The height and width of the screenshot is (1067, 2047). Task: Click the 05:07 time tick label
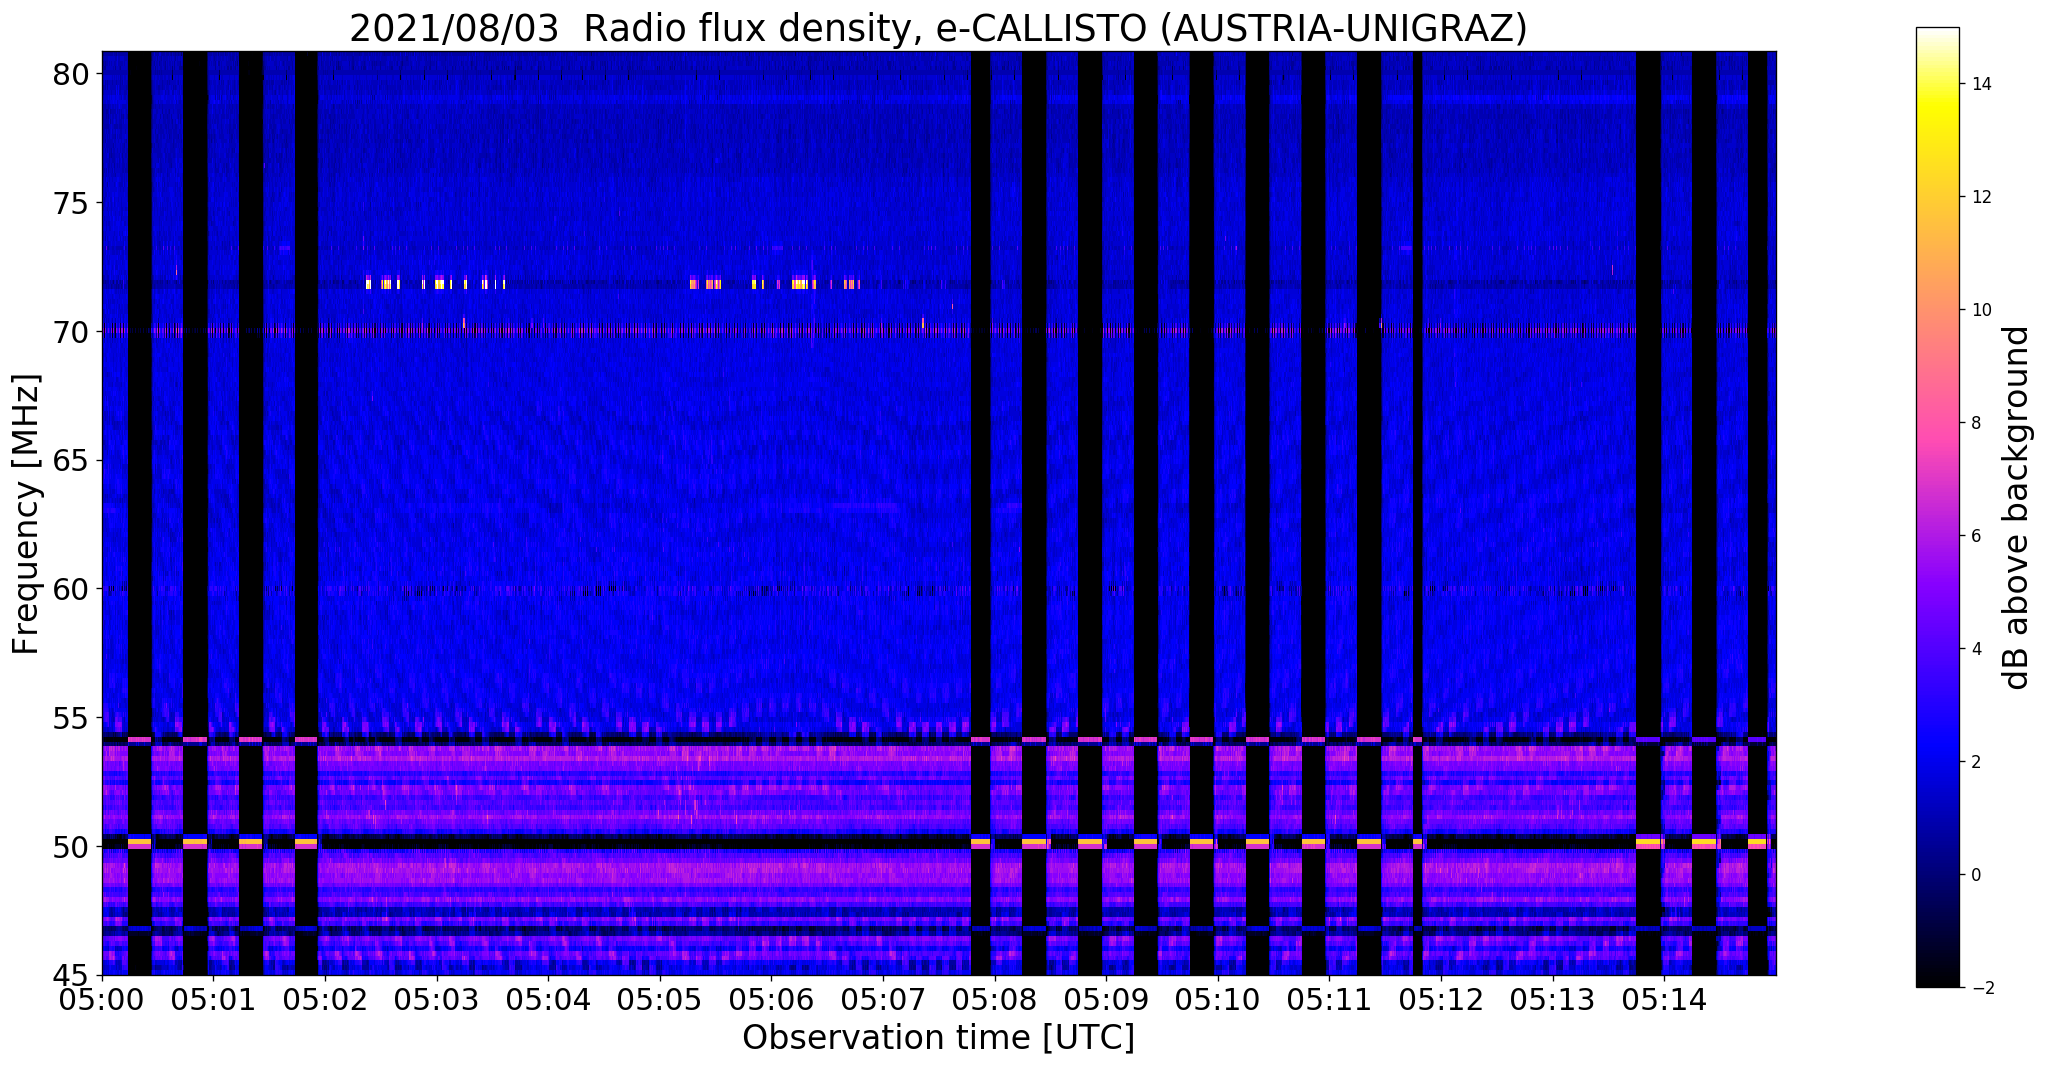click(883, 1000)
